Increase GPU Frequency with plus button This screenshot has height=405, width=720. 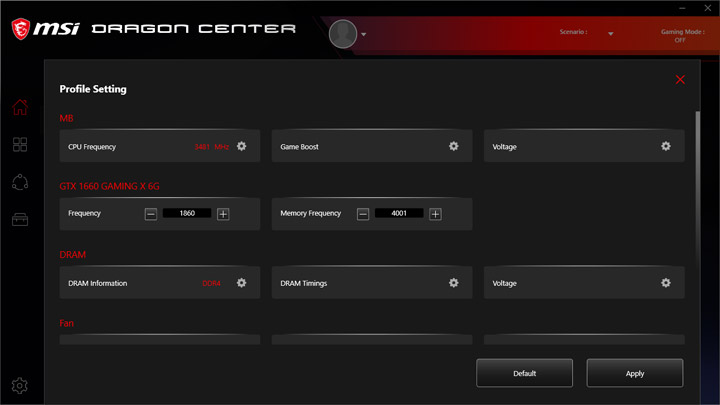coord(223,214)
